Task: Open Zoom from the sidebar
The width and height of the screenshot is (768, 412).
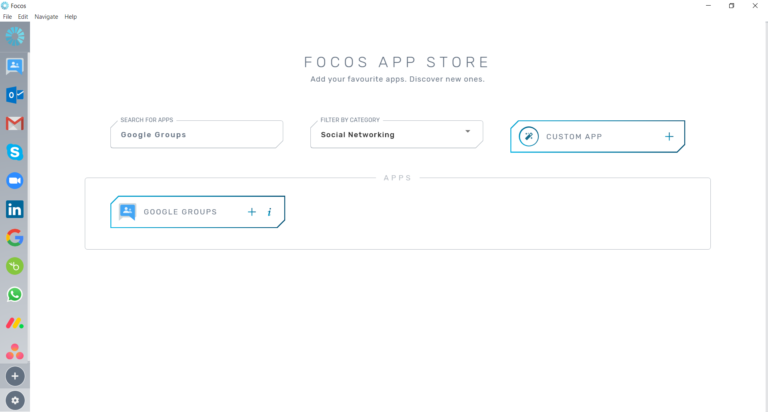Action: 15,181
